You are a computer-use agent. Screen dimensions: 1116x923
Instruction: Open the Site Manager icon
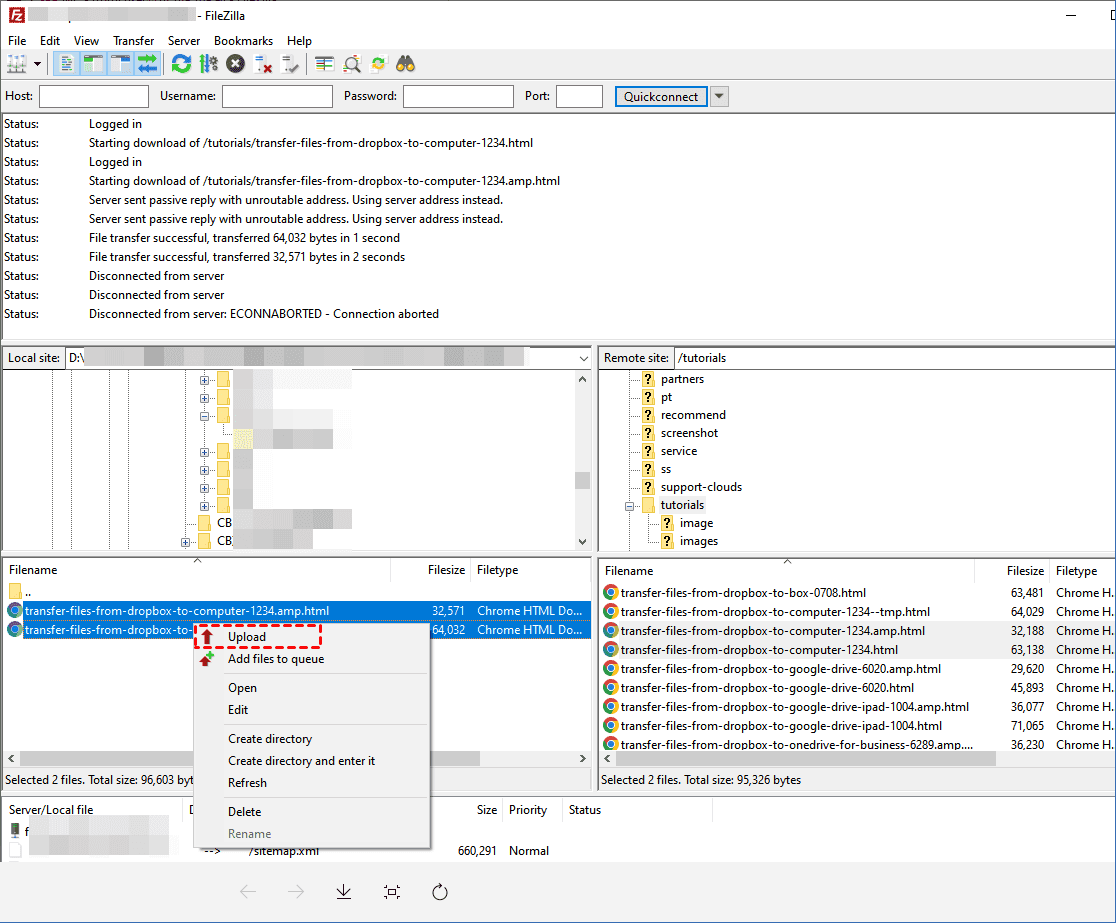point(16,64)
